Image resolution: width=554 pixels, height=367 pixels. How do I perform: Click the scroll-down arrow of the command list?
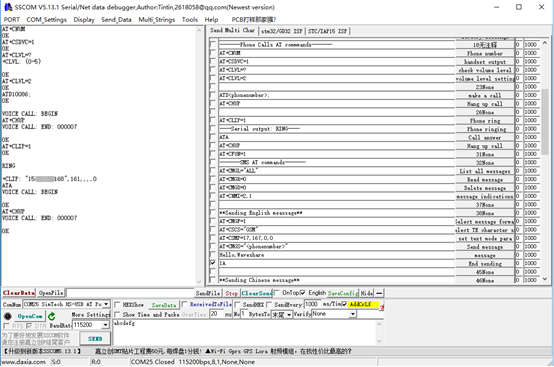[545, 279]
